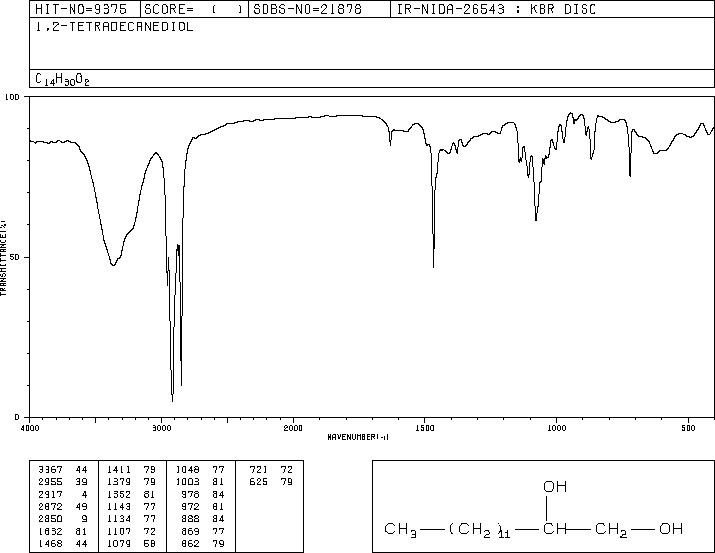The height and width of the screenshot is (553, 715).
Task: Click the x-axis 1500 tick label
Action: point(425,428)
